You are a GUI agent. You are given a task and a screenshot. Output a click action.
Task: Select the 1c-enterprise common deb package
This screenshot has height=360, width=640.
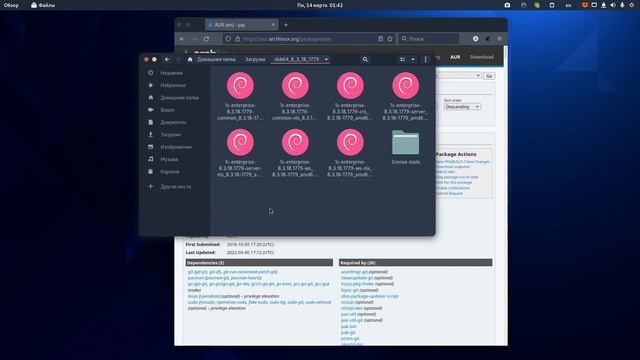240,96
